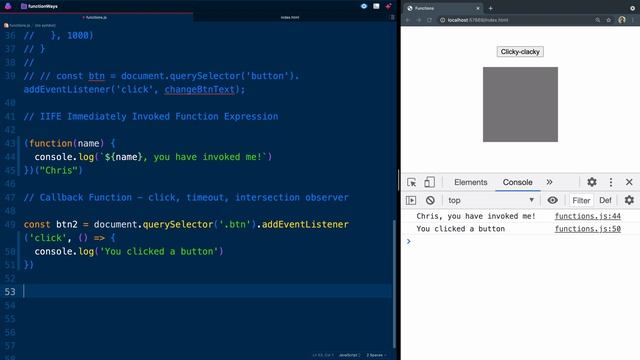Click the console prompt chevron

(409, 242)
